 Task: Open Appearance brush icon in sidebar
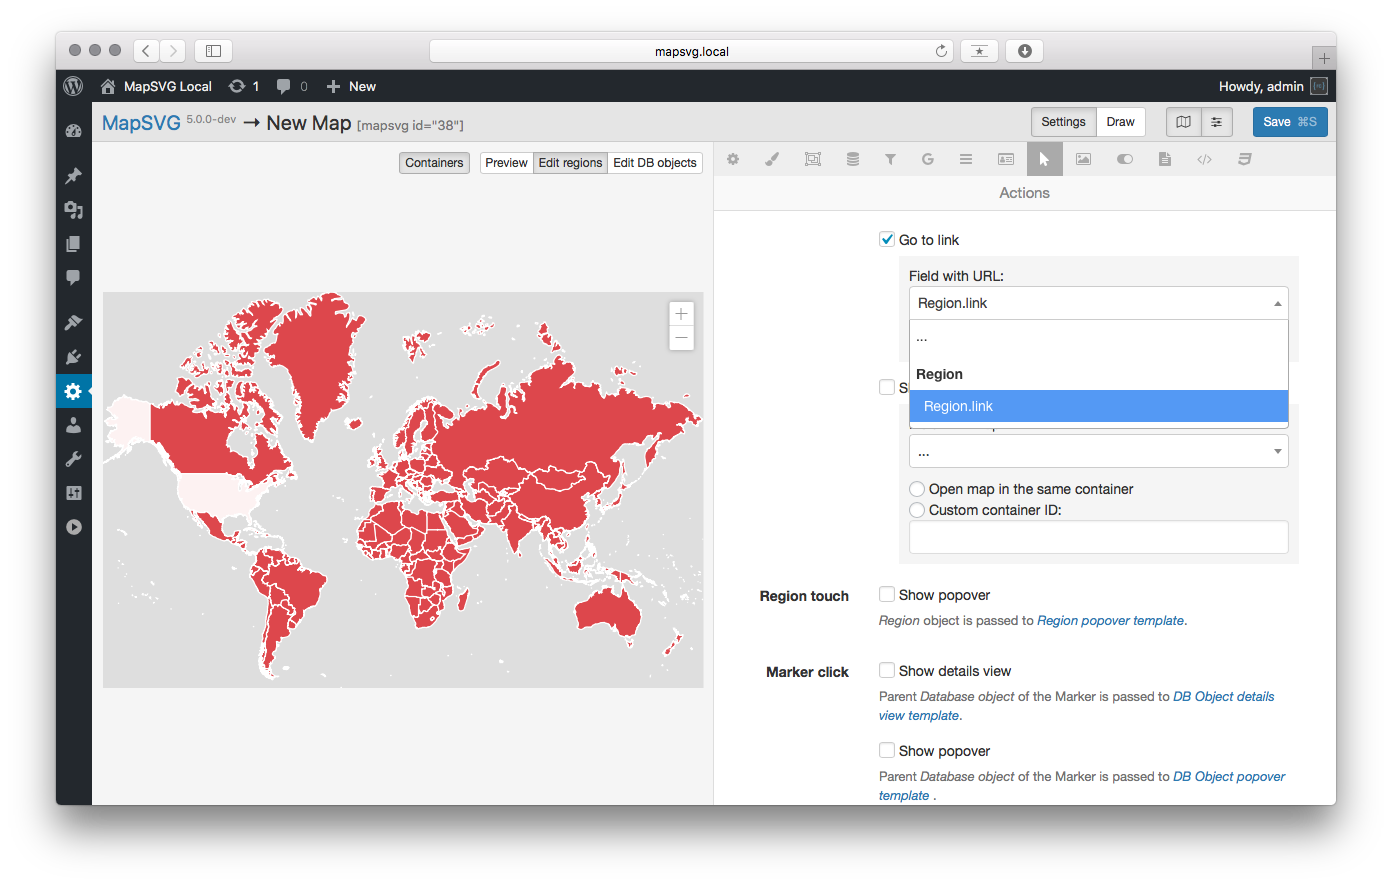pos(73,323)
